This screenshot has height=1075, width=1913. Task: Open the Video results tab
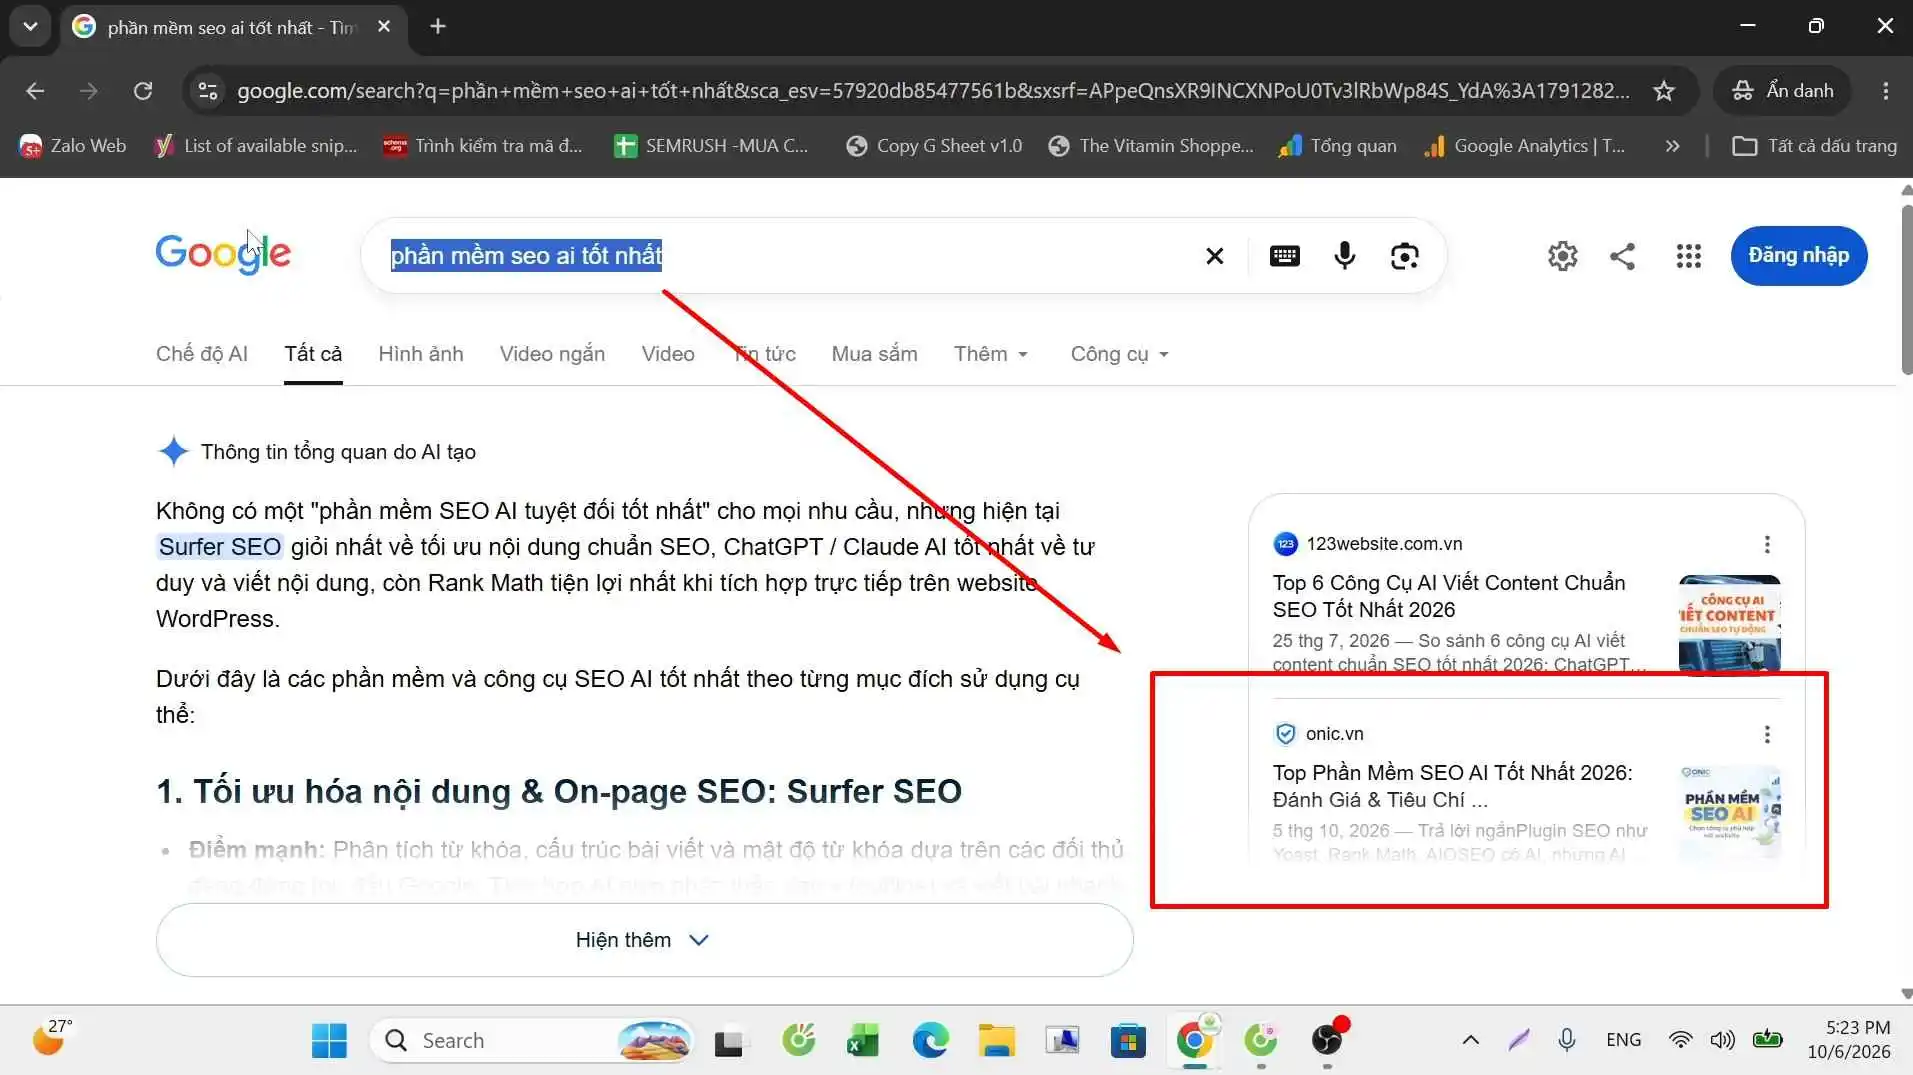[x=668, y=354]
